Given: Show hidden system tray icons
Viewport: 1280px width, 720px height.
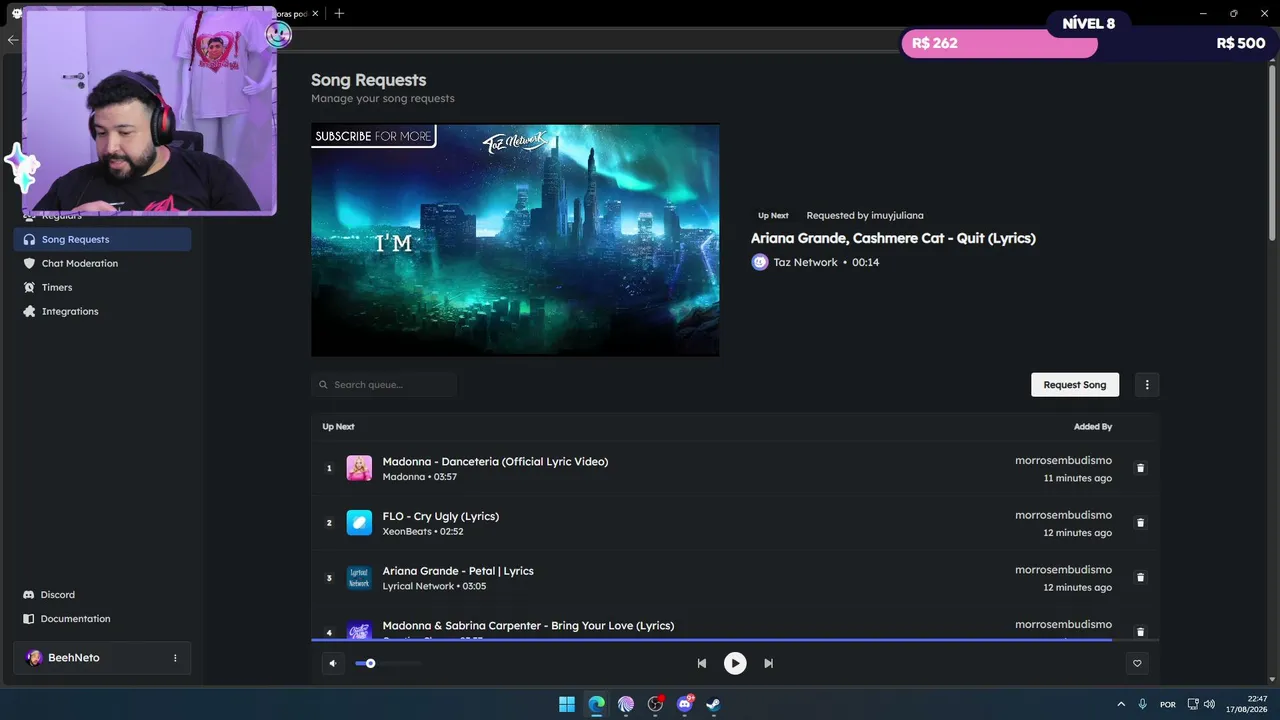Looking at the screenshot, I should 1121,704.
